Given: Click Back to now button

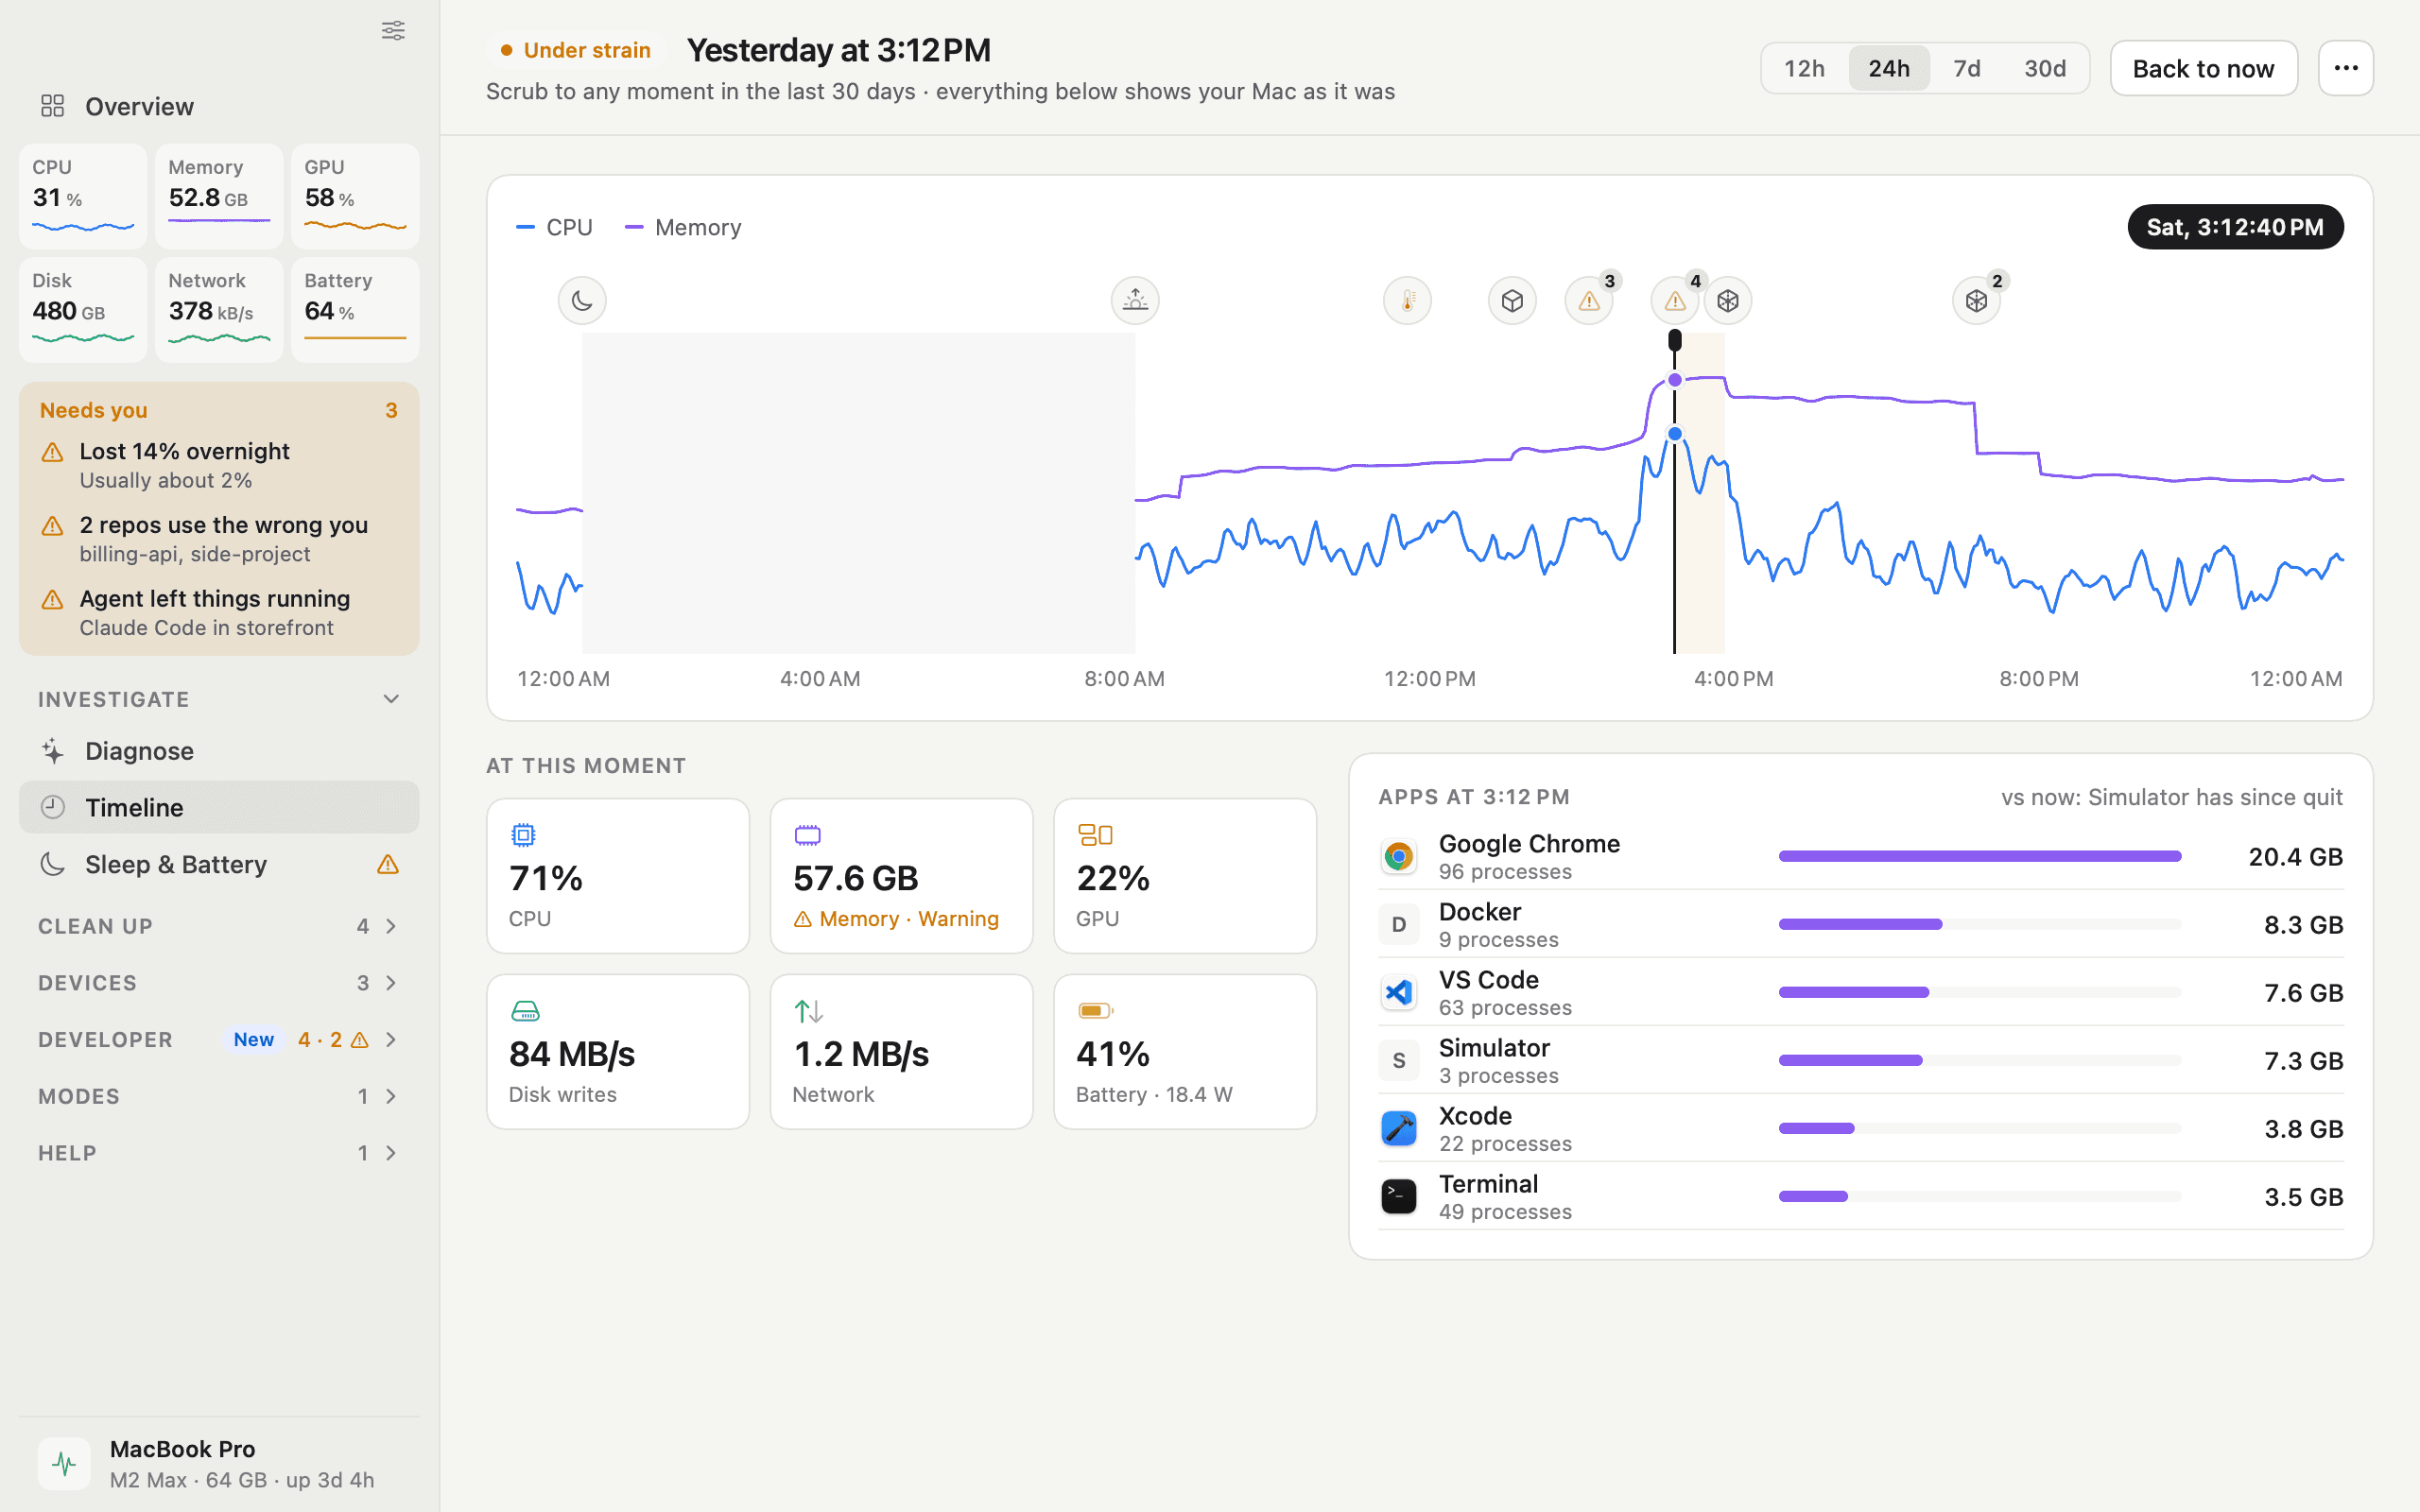Looking at the screenshot, I should [x=2203, y=68].
